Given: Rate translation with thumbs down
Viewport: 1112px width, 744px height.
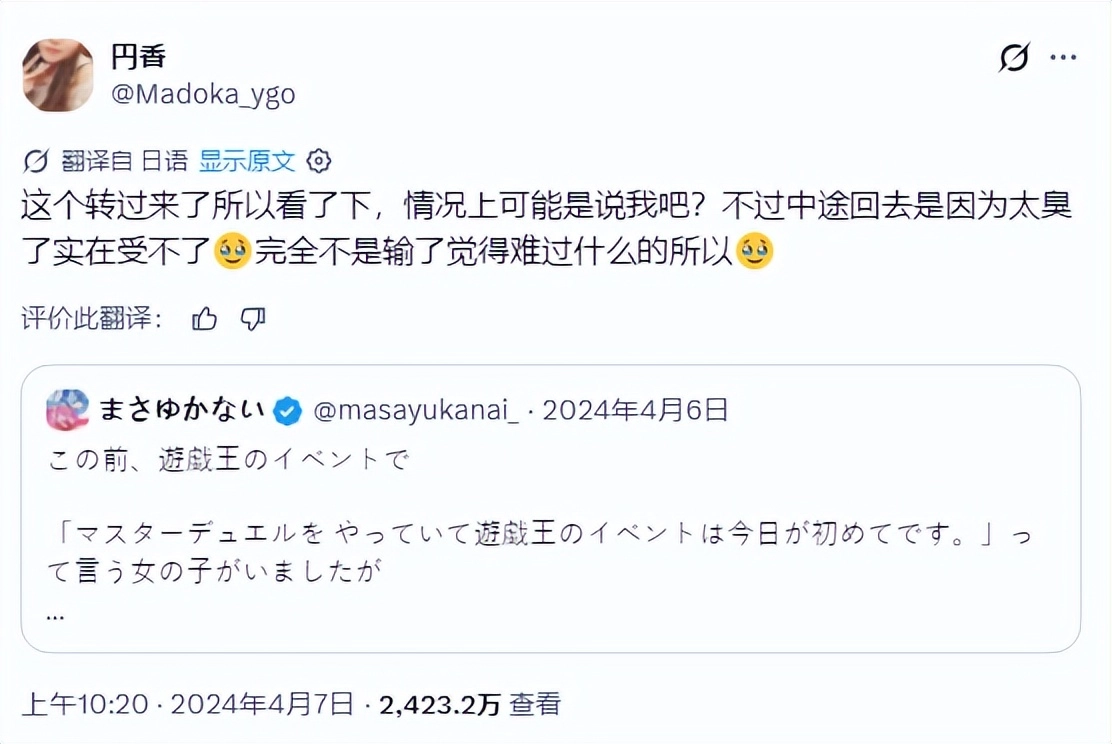Looking at the screenshot, I should pyautogui.click(x=253, y=319).
